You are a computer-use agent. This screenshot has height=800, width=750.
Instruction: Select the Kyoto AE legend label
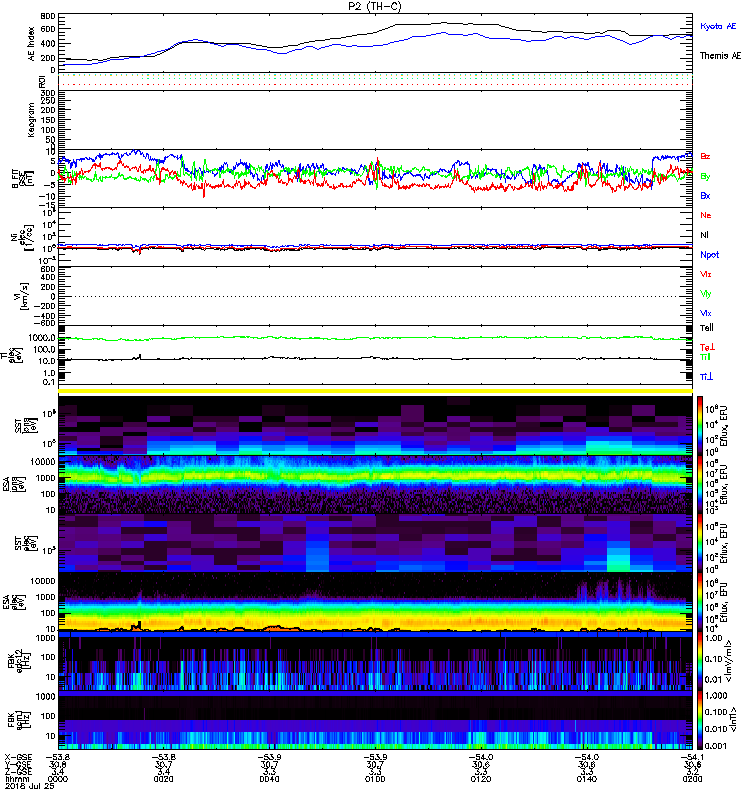click(x=718, y=26)
